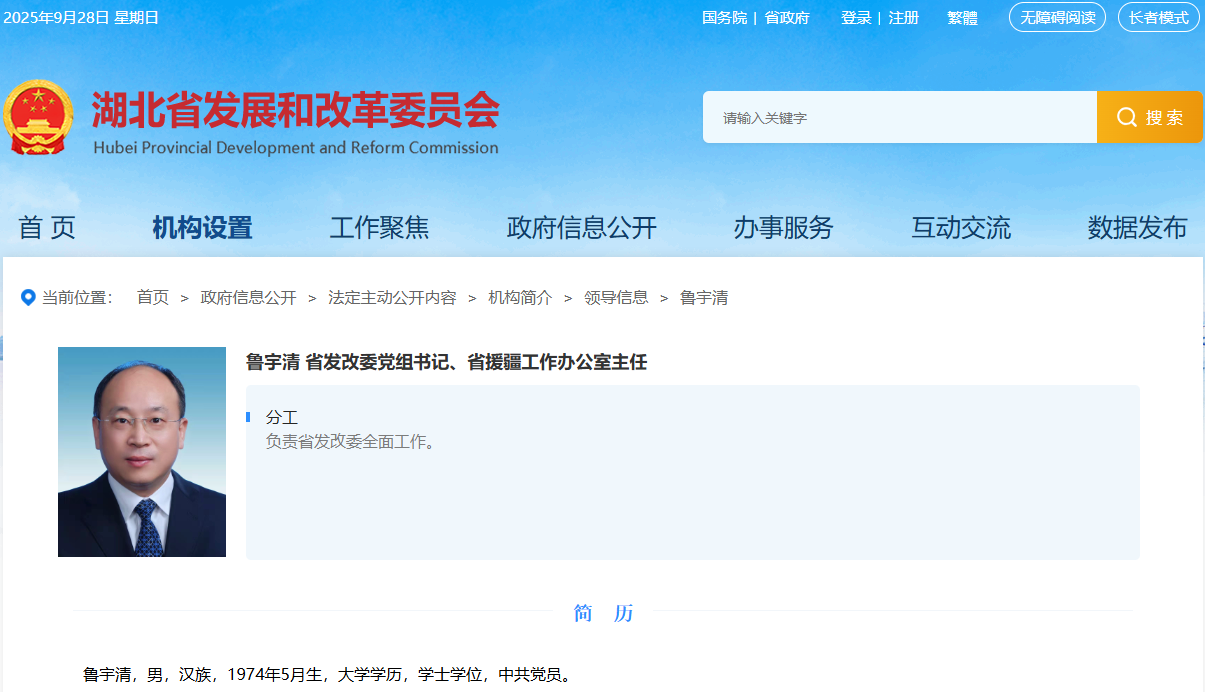
Task: Visit the 省政府 website link
Action: click(x=787, y=17)
